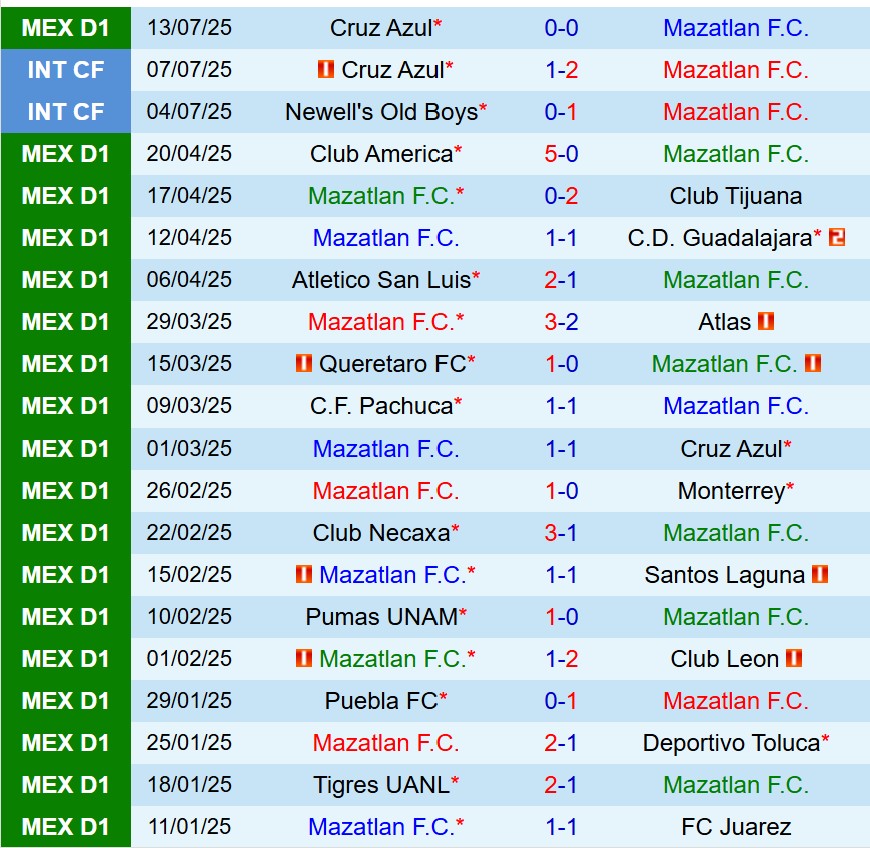Open Newell's Old Boys team name

pos(381,112)
